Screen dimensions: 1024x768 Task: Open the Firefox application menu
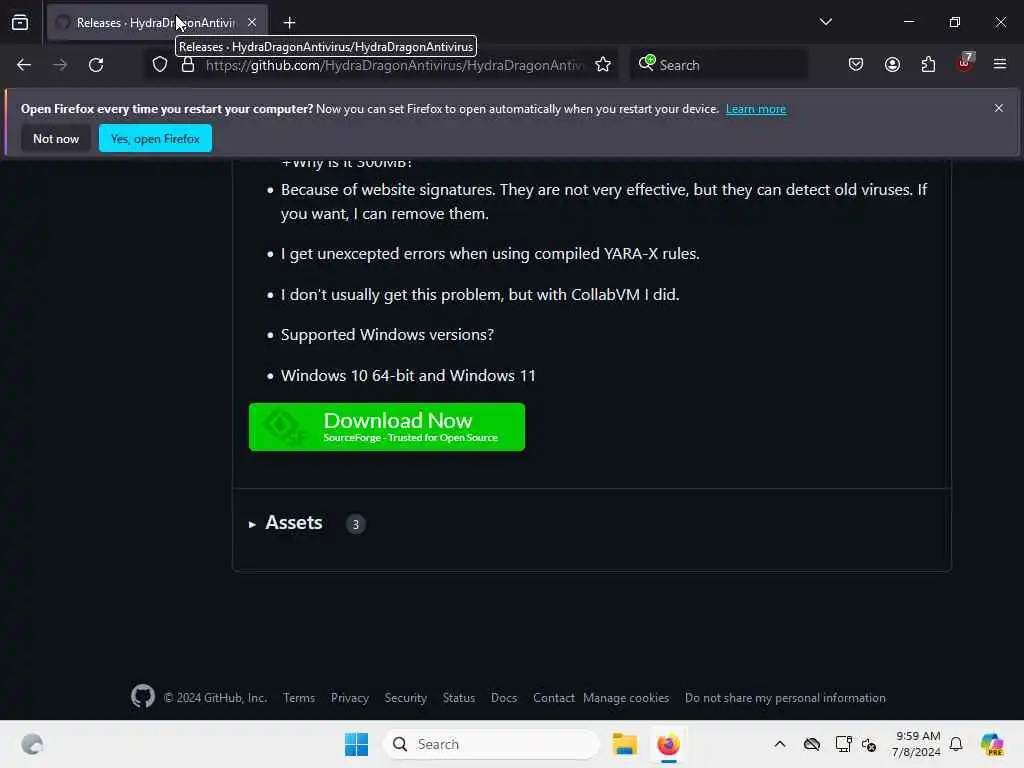(1000, 64)
